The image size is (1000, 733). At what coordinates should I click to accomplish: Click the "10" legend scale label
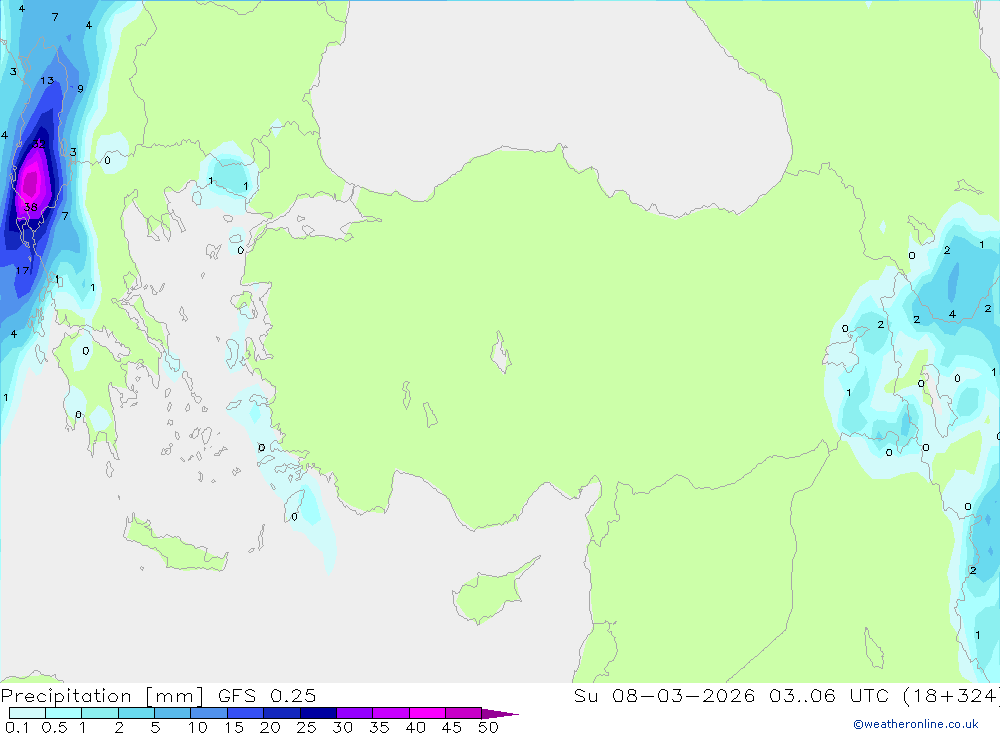tap(198, 727)
